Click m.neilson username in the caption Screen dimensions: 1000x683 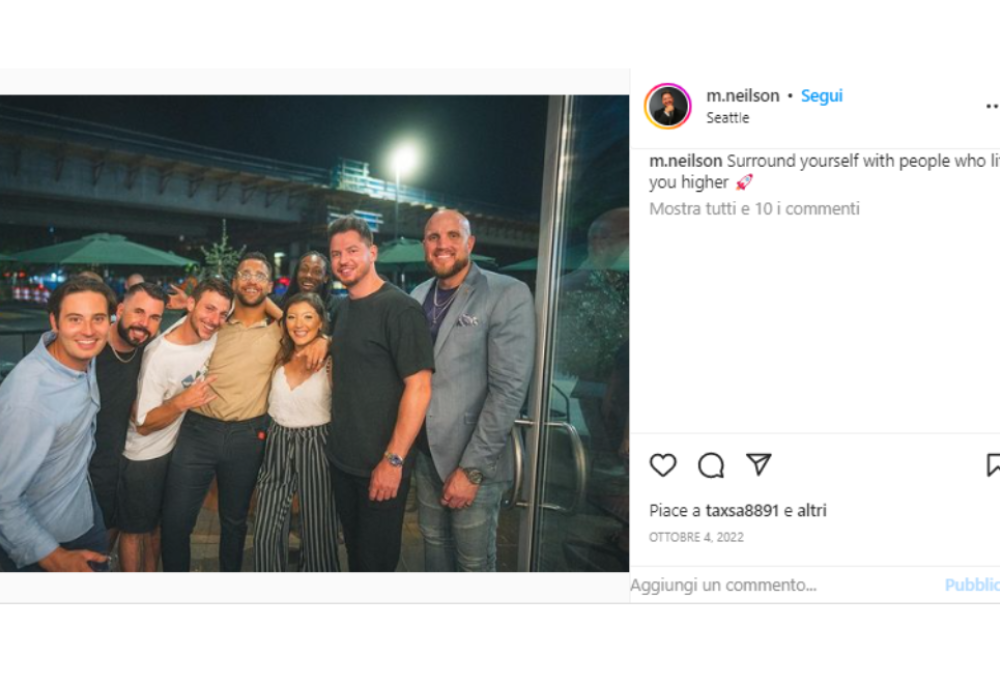pyautogui.click(x=685, y=161)
